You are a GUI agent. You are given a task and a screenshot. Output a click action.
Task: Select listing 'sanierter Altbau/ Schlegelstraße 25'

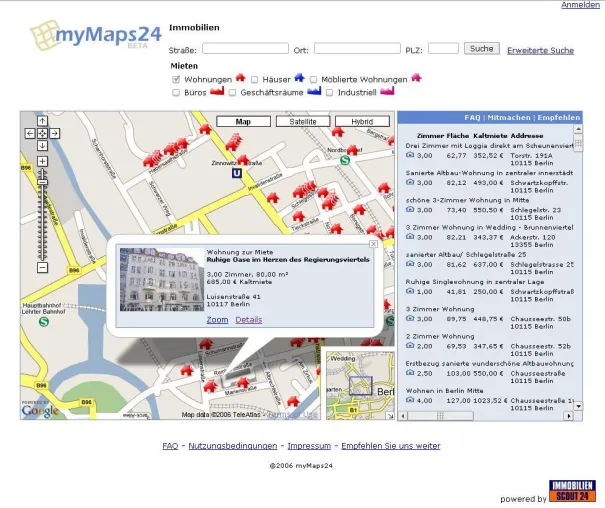(466, 255)
